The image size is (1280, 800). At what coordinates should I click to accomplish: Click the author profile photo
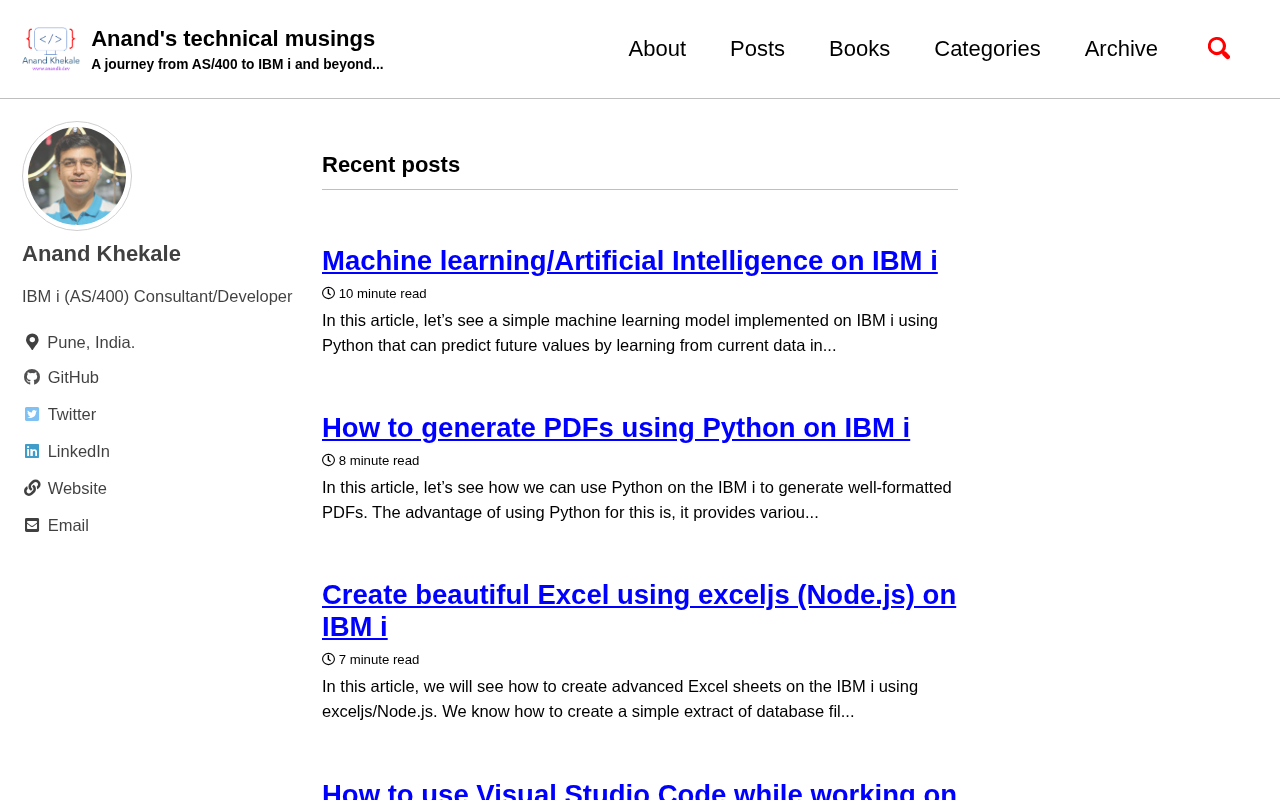coord(77,176)
